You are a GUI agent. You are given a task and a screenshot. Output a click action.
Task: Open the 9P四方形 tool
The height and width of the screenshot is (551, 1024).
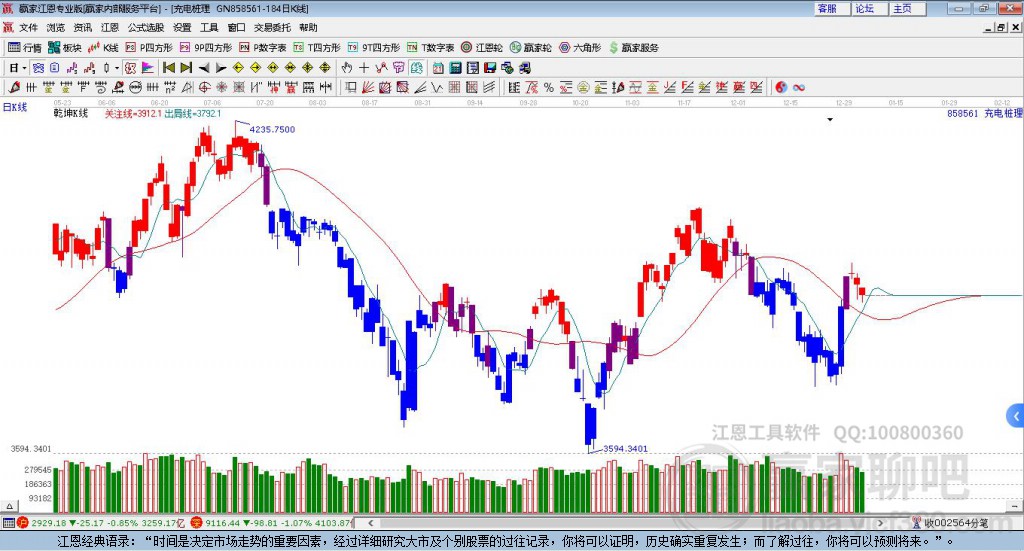(206, 48)
